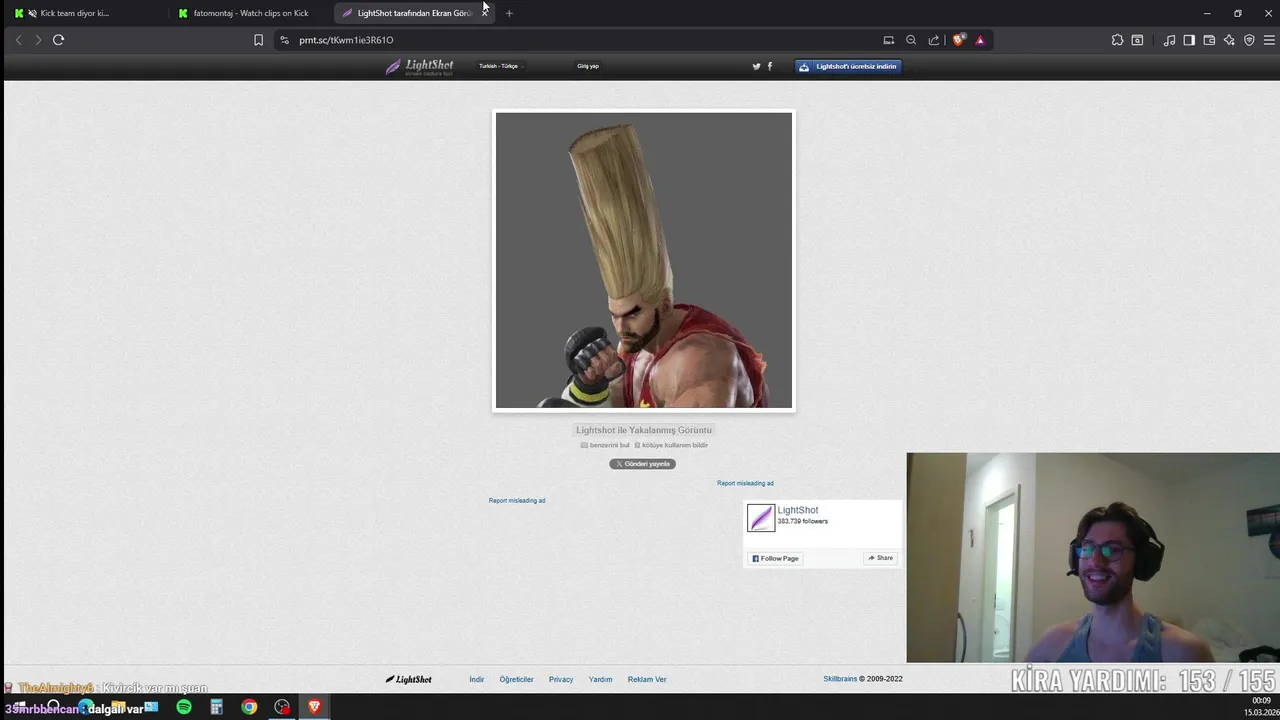This screenshot has height=720, width=1280.
Task: Click the Skillbrains footer link
Action: tap(840, 679)
